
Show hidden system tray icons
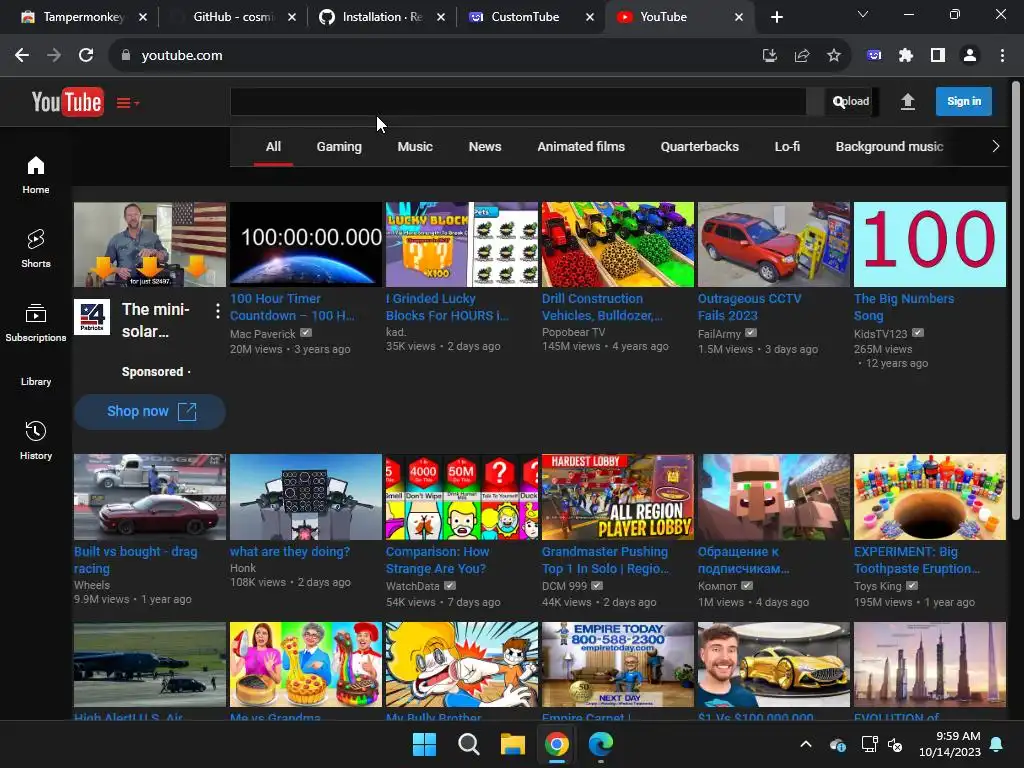click(806, 744)
